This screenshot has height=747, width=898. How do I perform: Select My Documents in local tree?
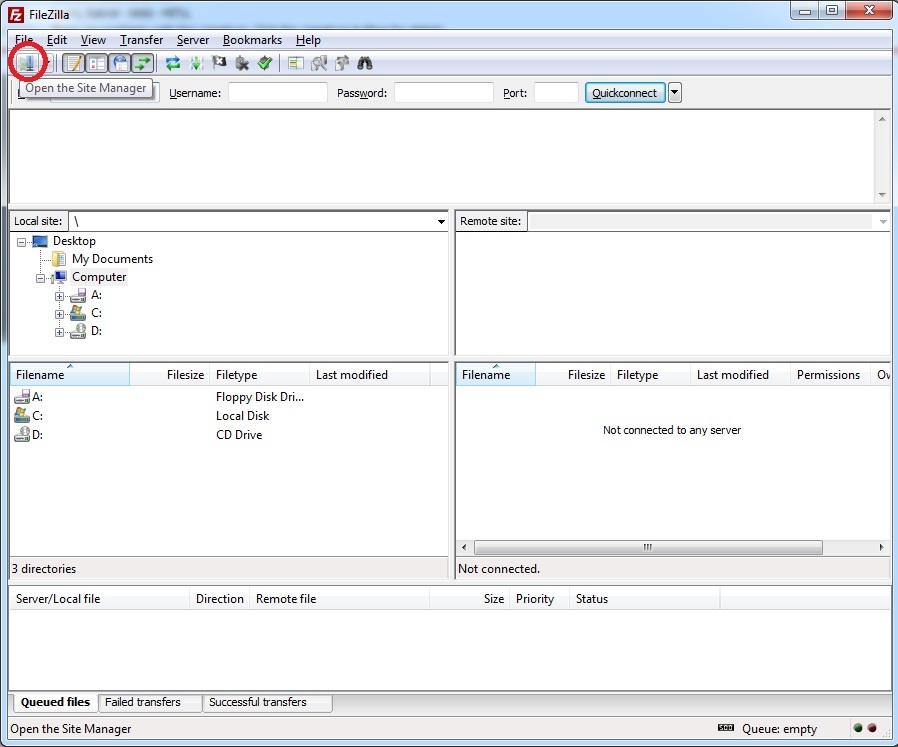pos(112,259)
